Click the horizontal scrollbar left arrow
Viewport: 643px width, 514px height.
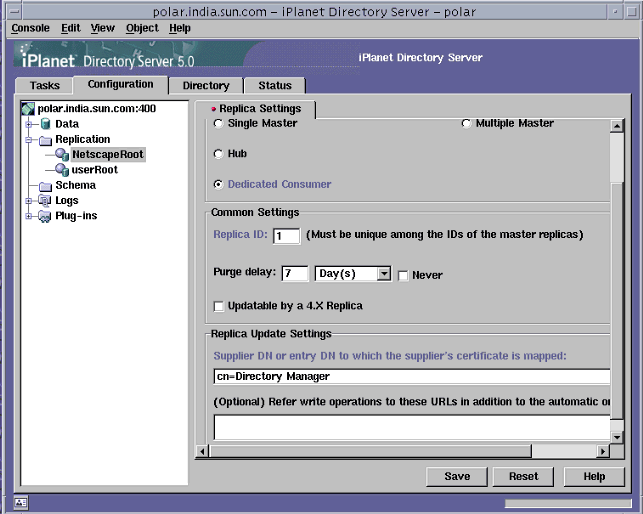click(x=202, y=451)
